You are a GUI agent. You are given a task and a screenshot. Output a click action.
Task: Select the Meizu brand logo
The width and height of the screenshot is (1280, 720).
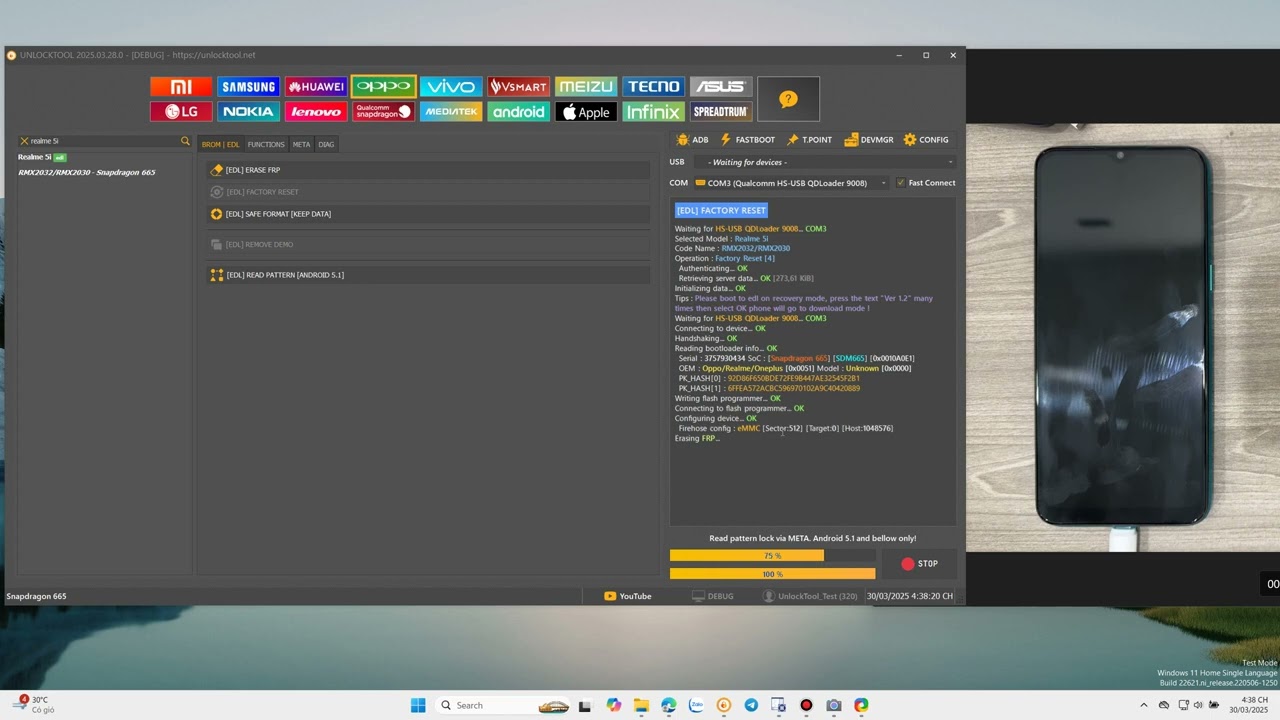[x=586, y=87]
